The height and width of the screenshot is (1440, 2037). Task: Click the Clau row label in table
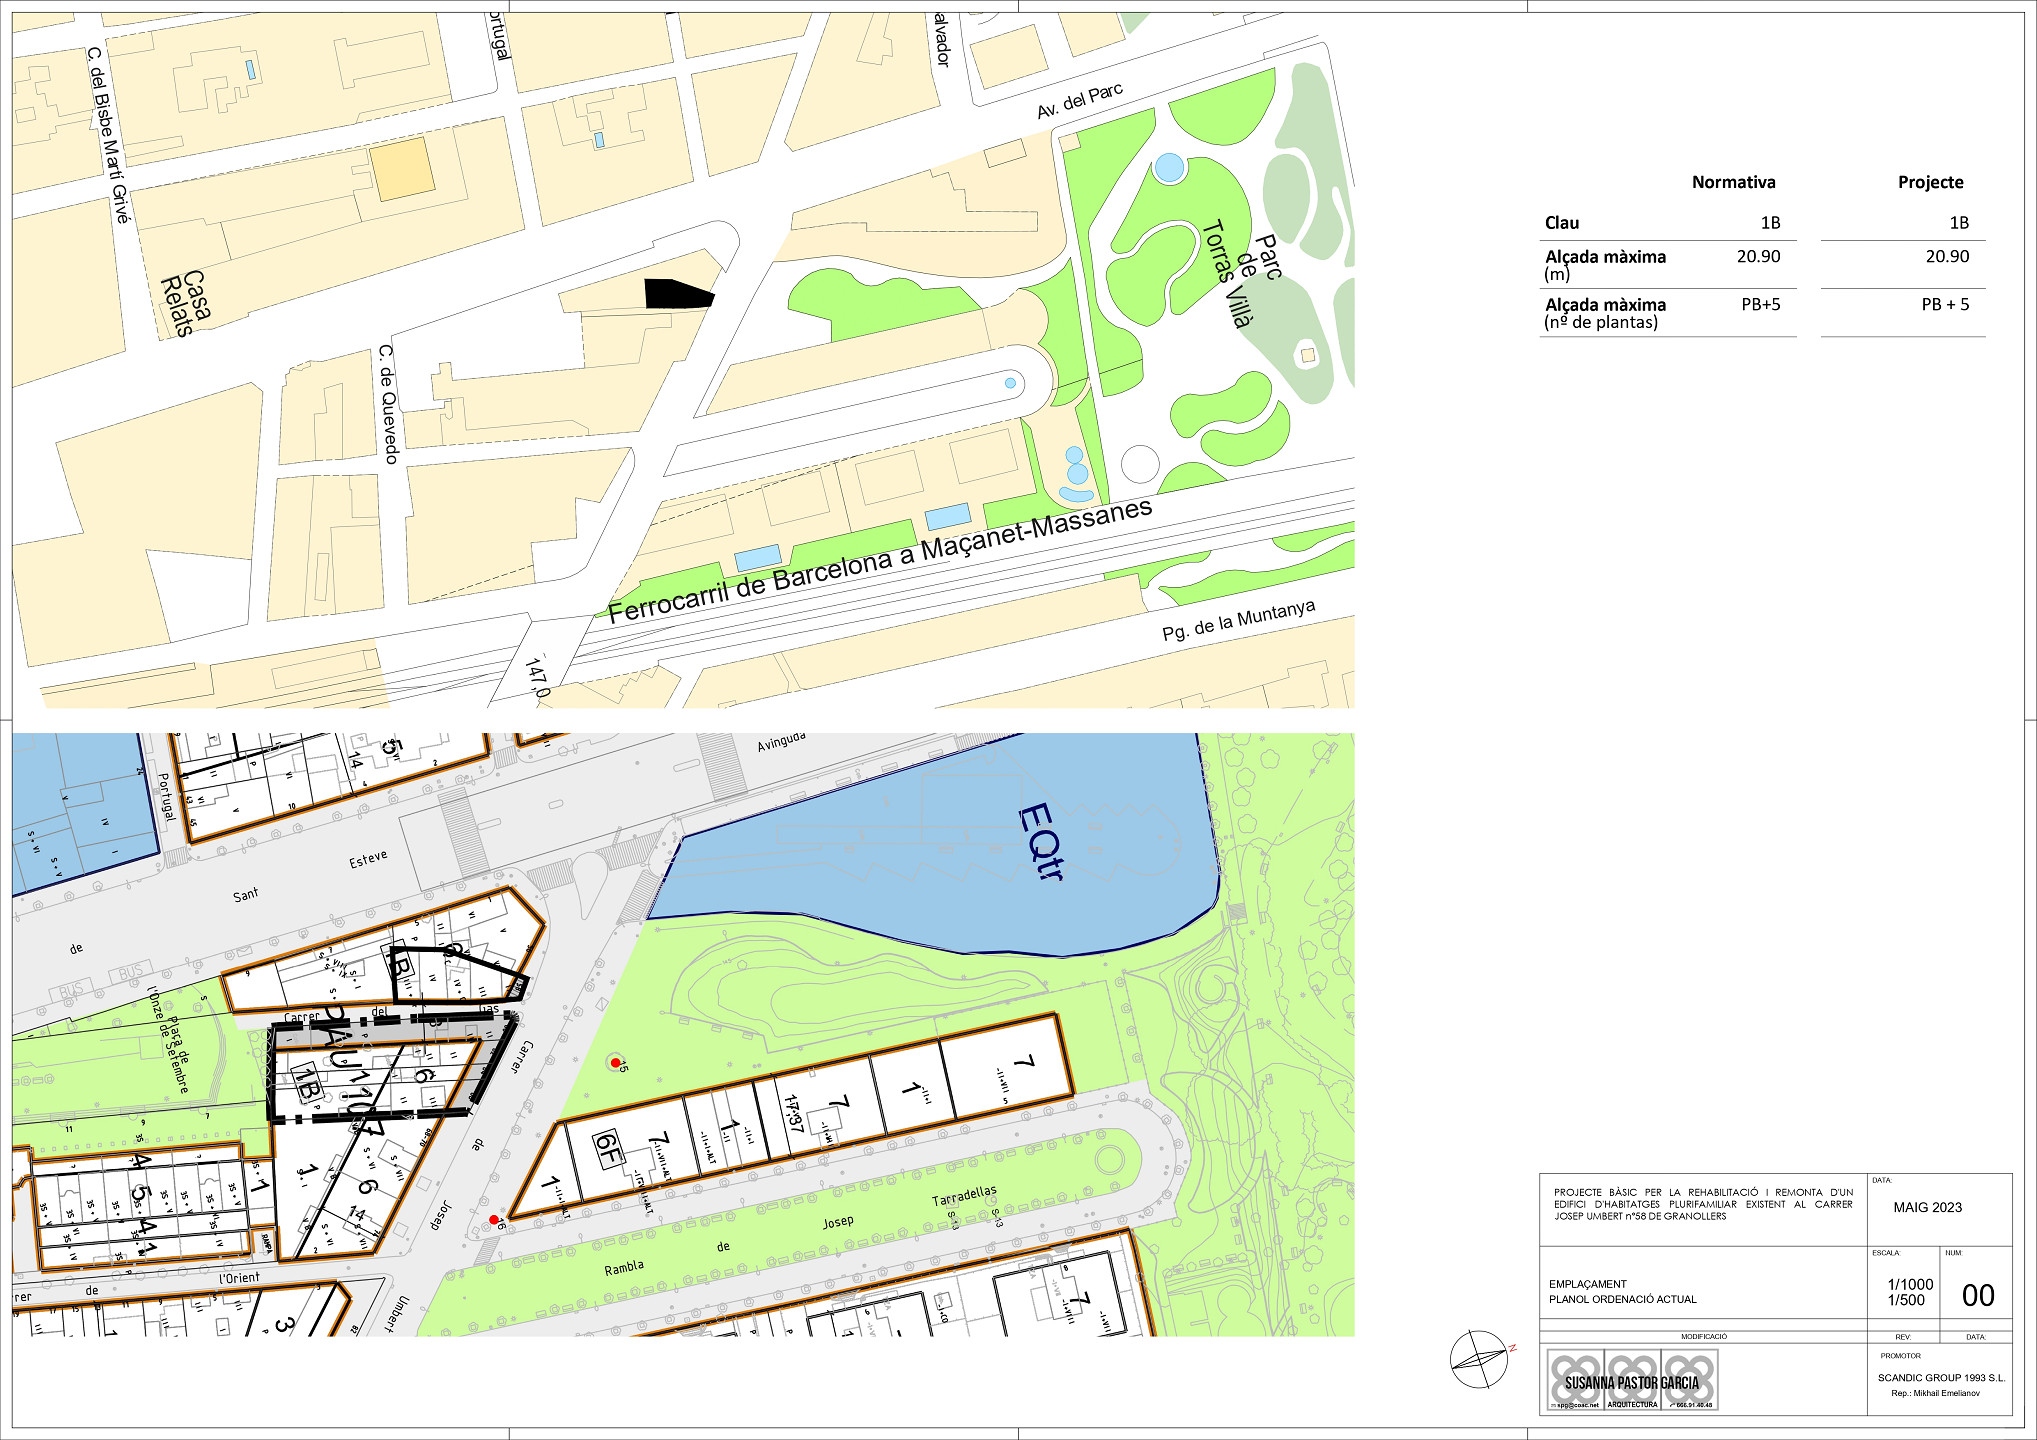1562,223
